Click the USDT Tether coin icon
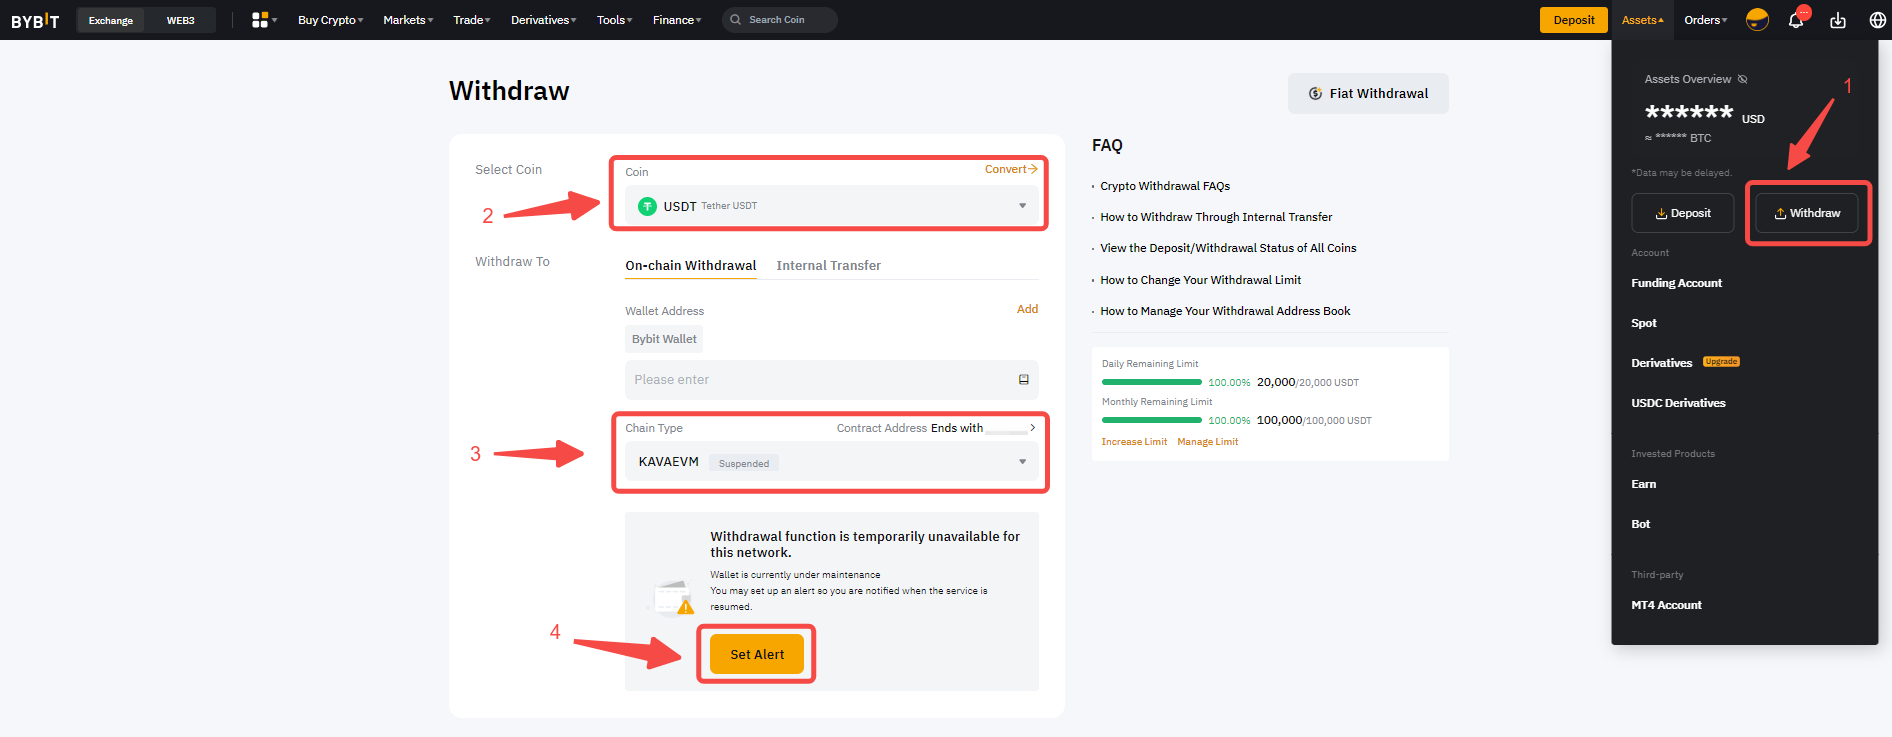 [647, 206]
